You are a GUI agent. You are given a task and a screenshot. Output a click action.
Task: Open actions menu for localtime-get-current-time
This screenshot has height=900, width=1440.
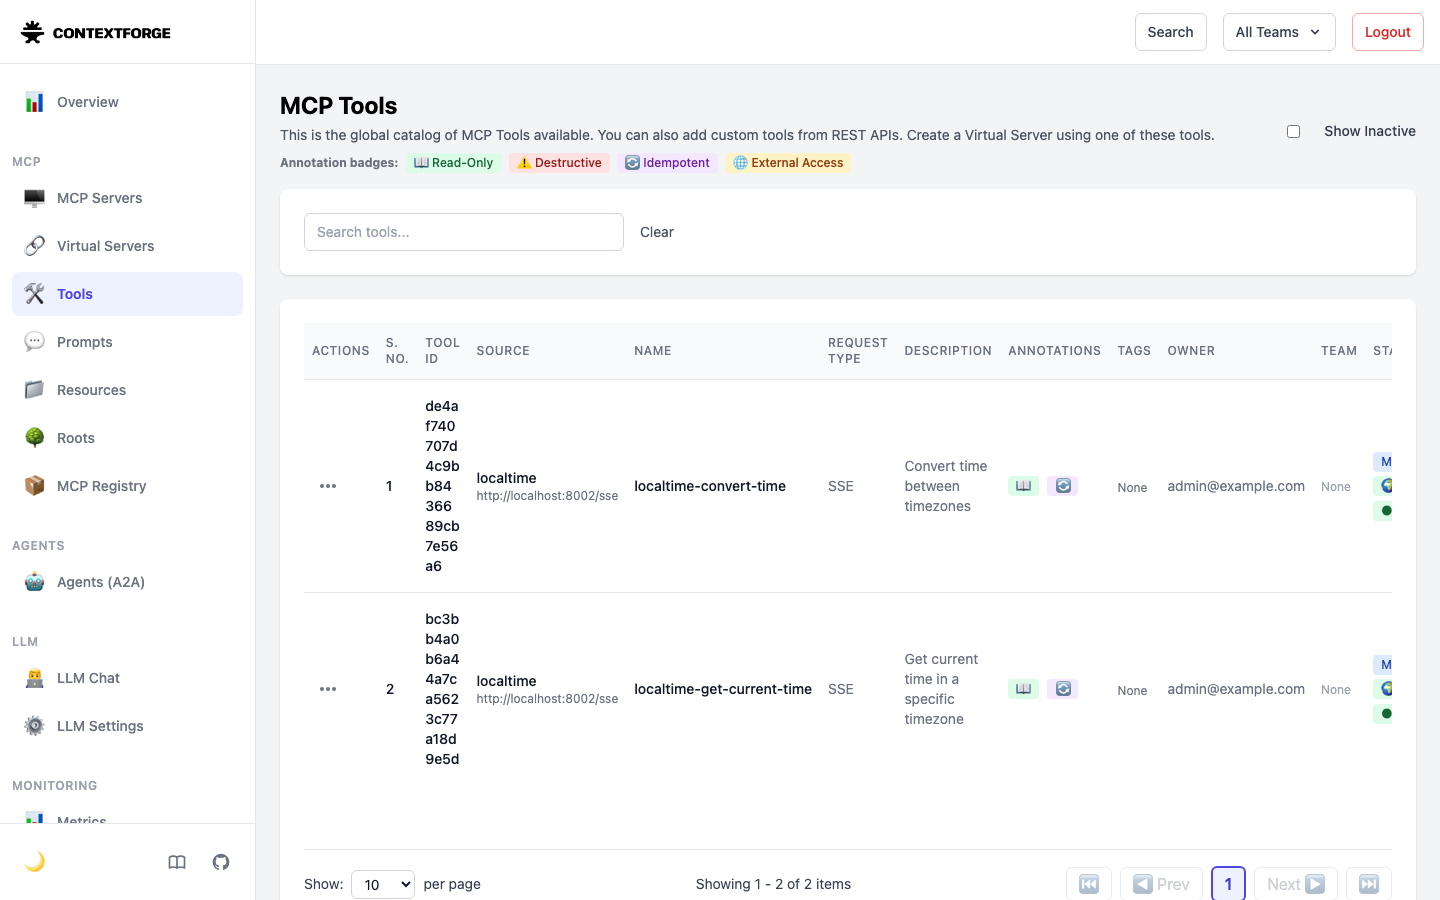328,689
